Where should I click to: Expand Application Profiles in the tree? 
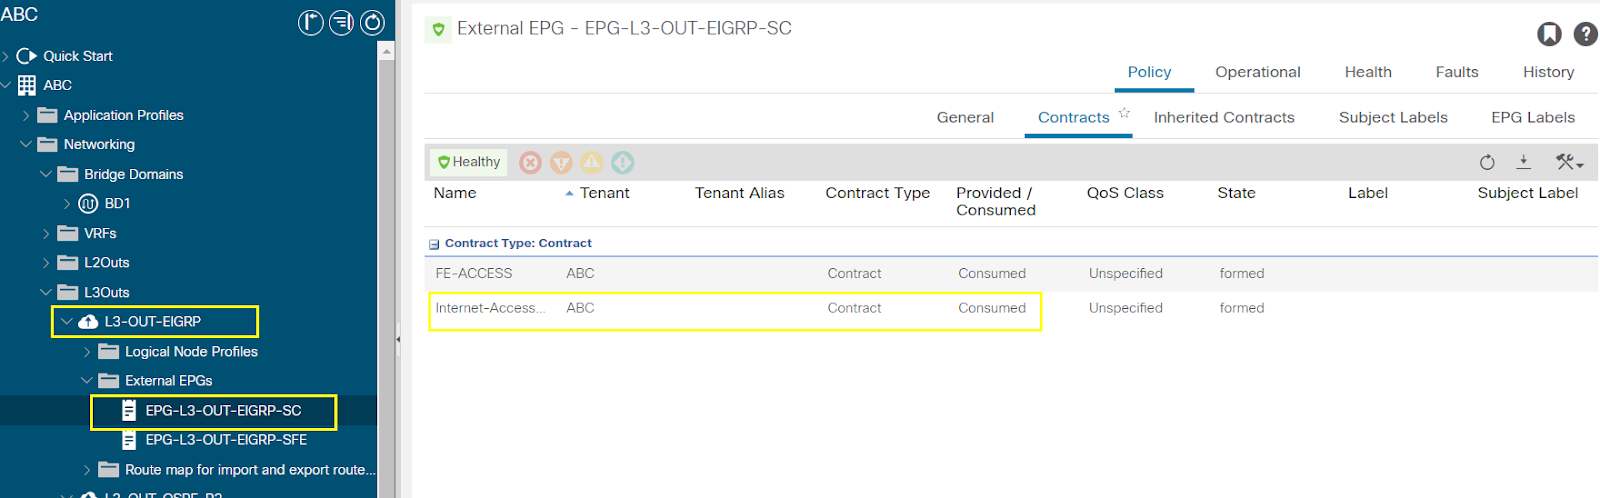click(26, 115)
